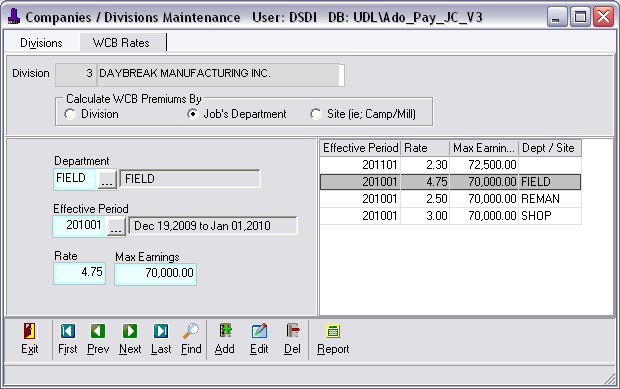Viewport: 620px width, 389px height.
Task: Click 72,500.00 max earnings cell
Action: pos(484,164)
